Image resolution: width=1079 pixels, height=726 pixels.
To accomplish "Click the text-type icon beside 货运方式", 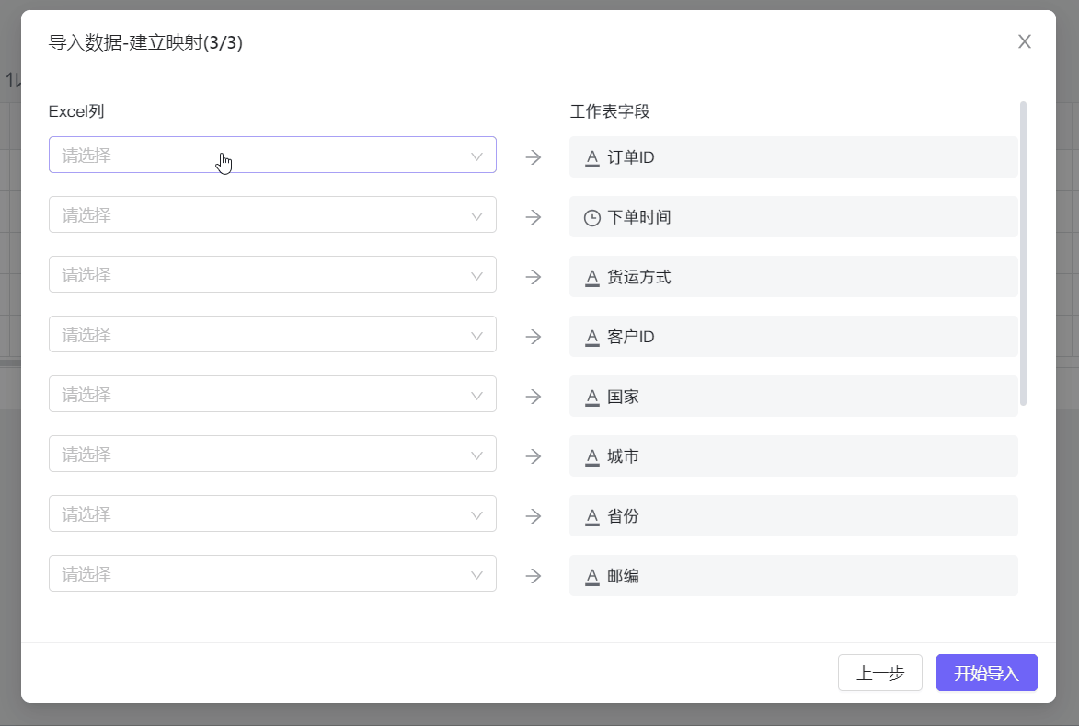I will coord(592,277).
